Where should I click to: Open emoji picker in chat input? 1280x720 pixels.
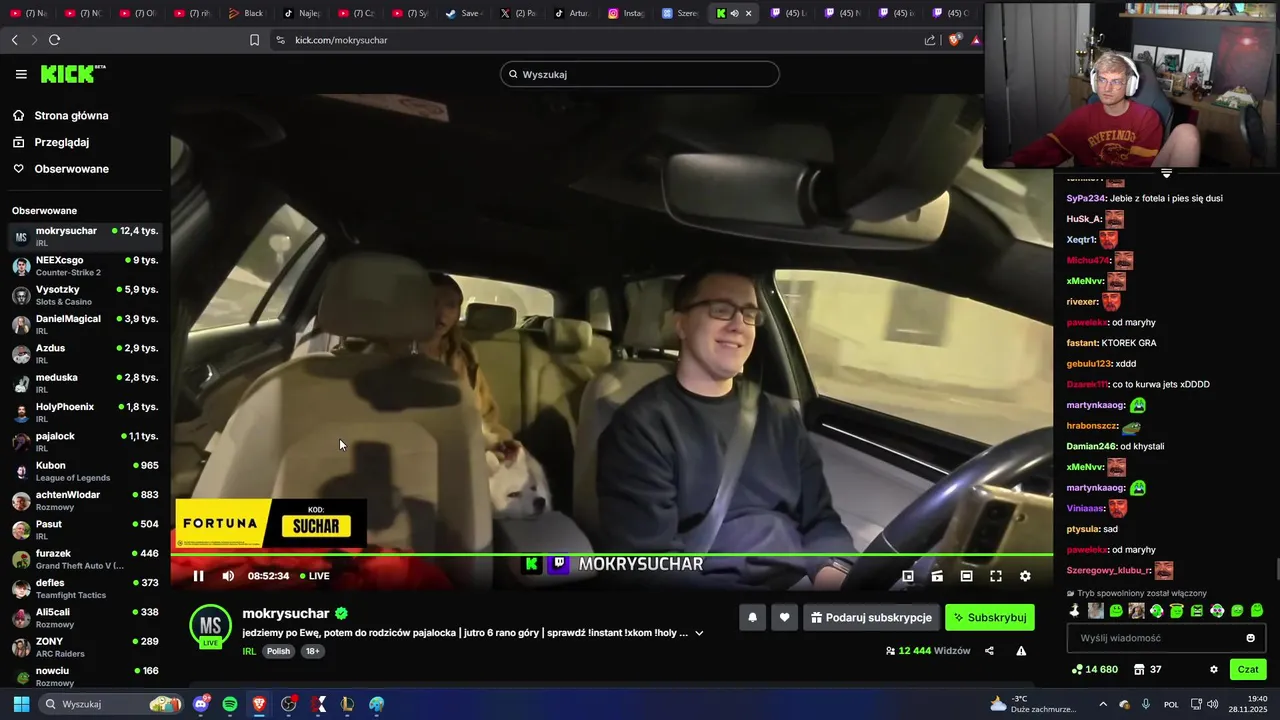(x=1250, y=638)
